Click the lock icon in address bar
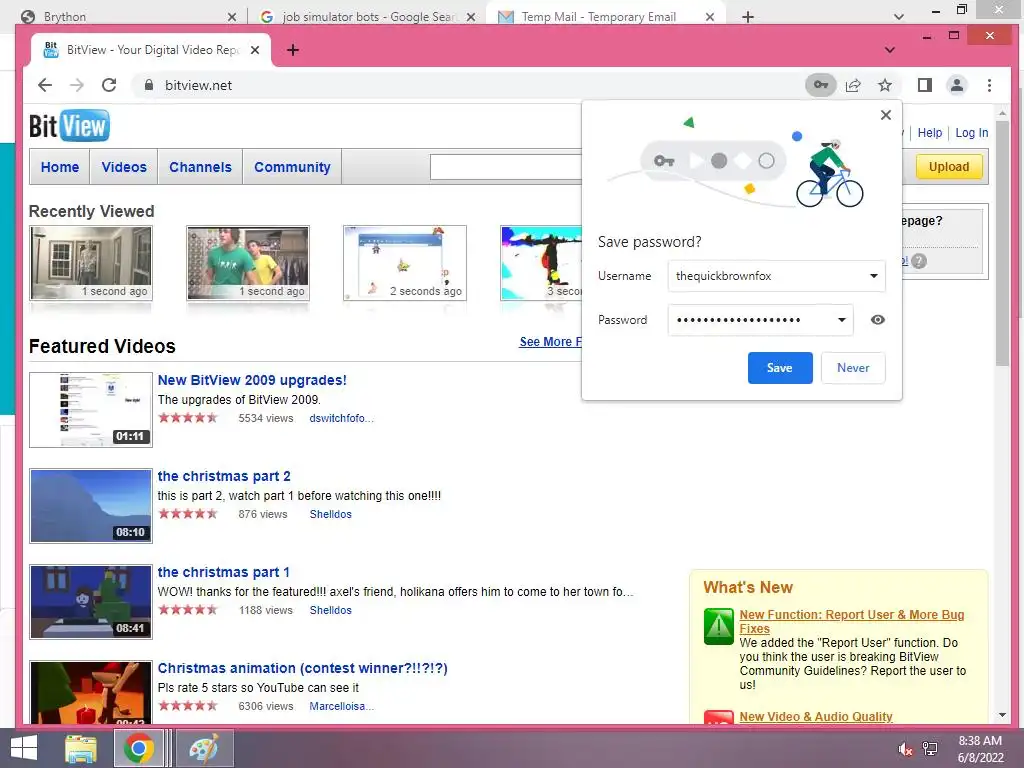This screenshot has height=768, width=1024. [x=149, y=85]
